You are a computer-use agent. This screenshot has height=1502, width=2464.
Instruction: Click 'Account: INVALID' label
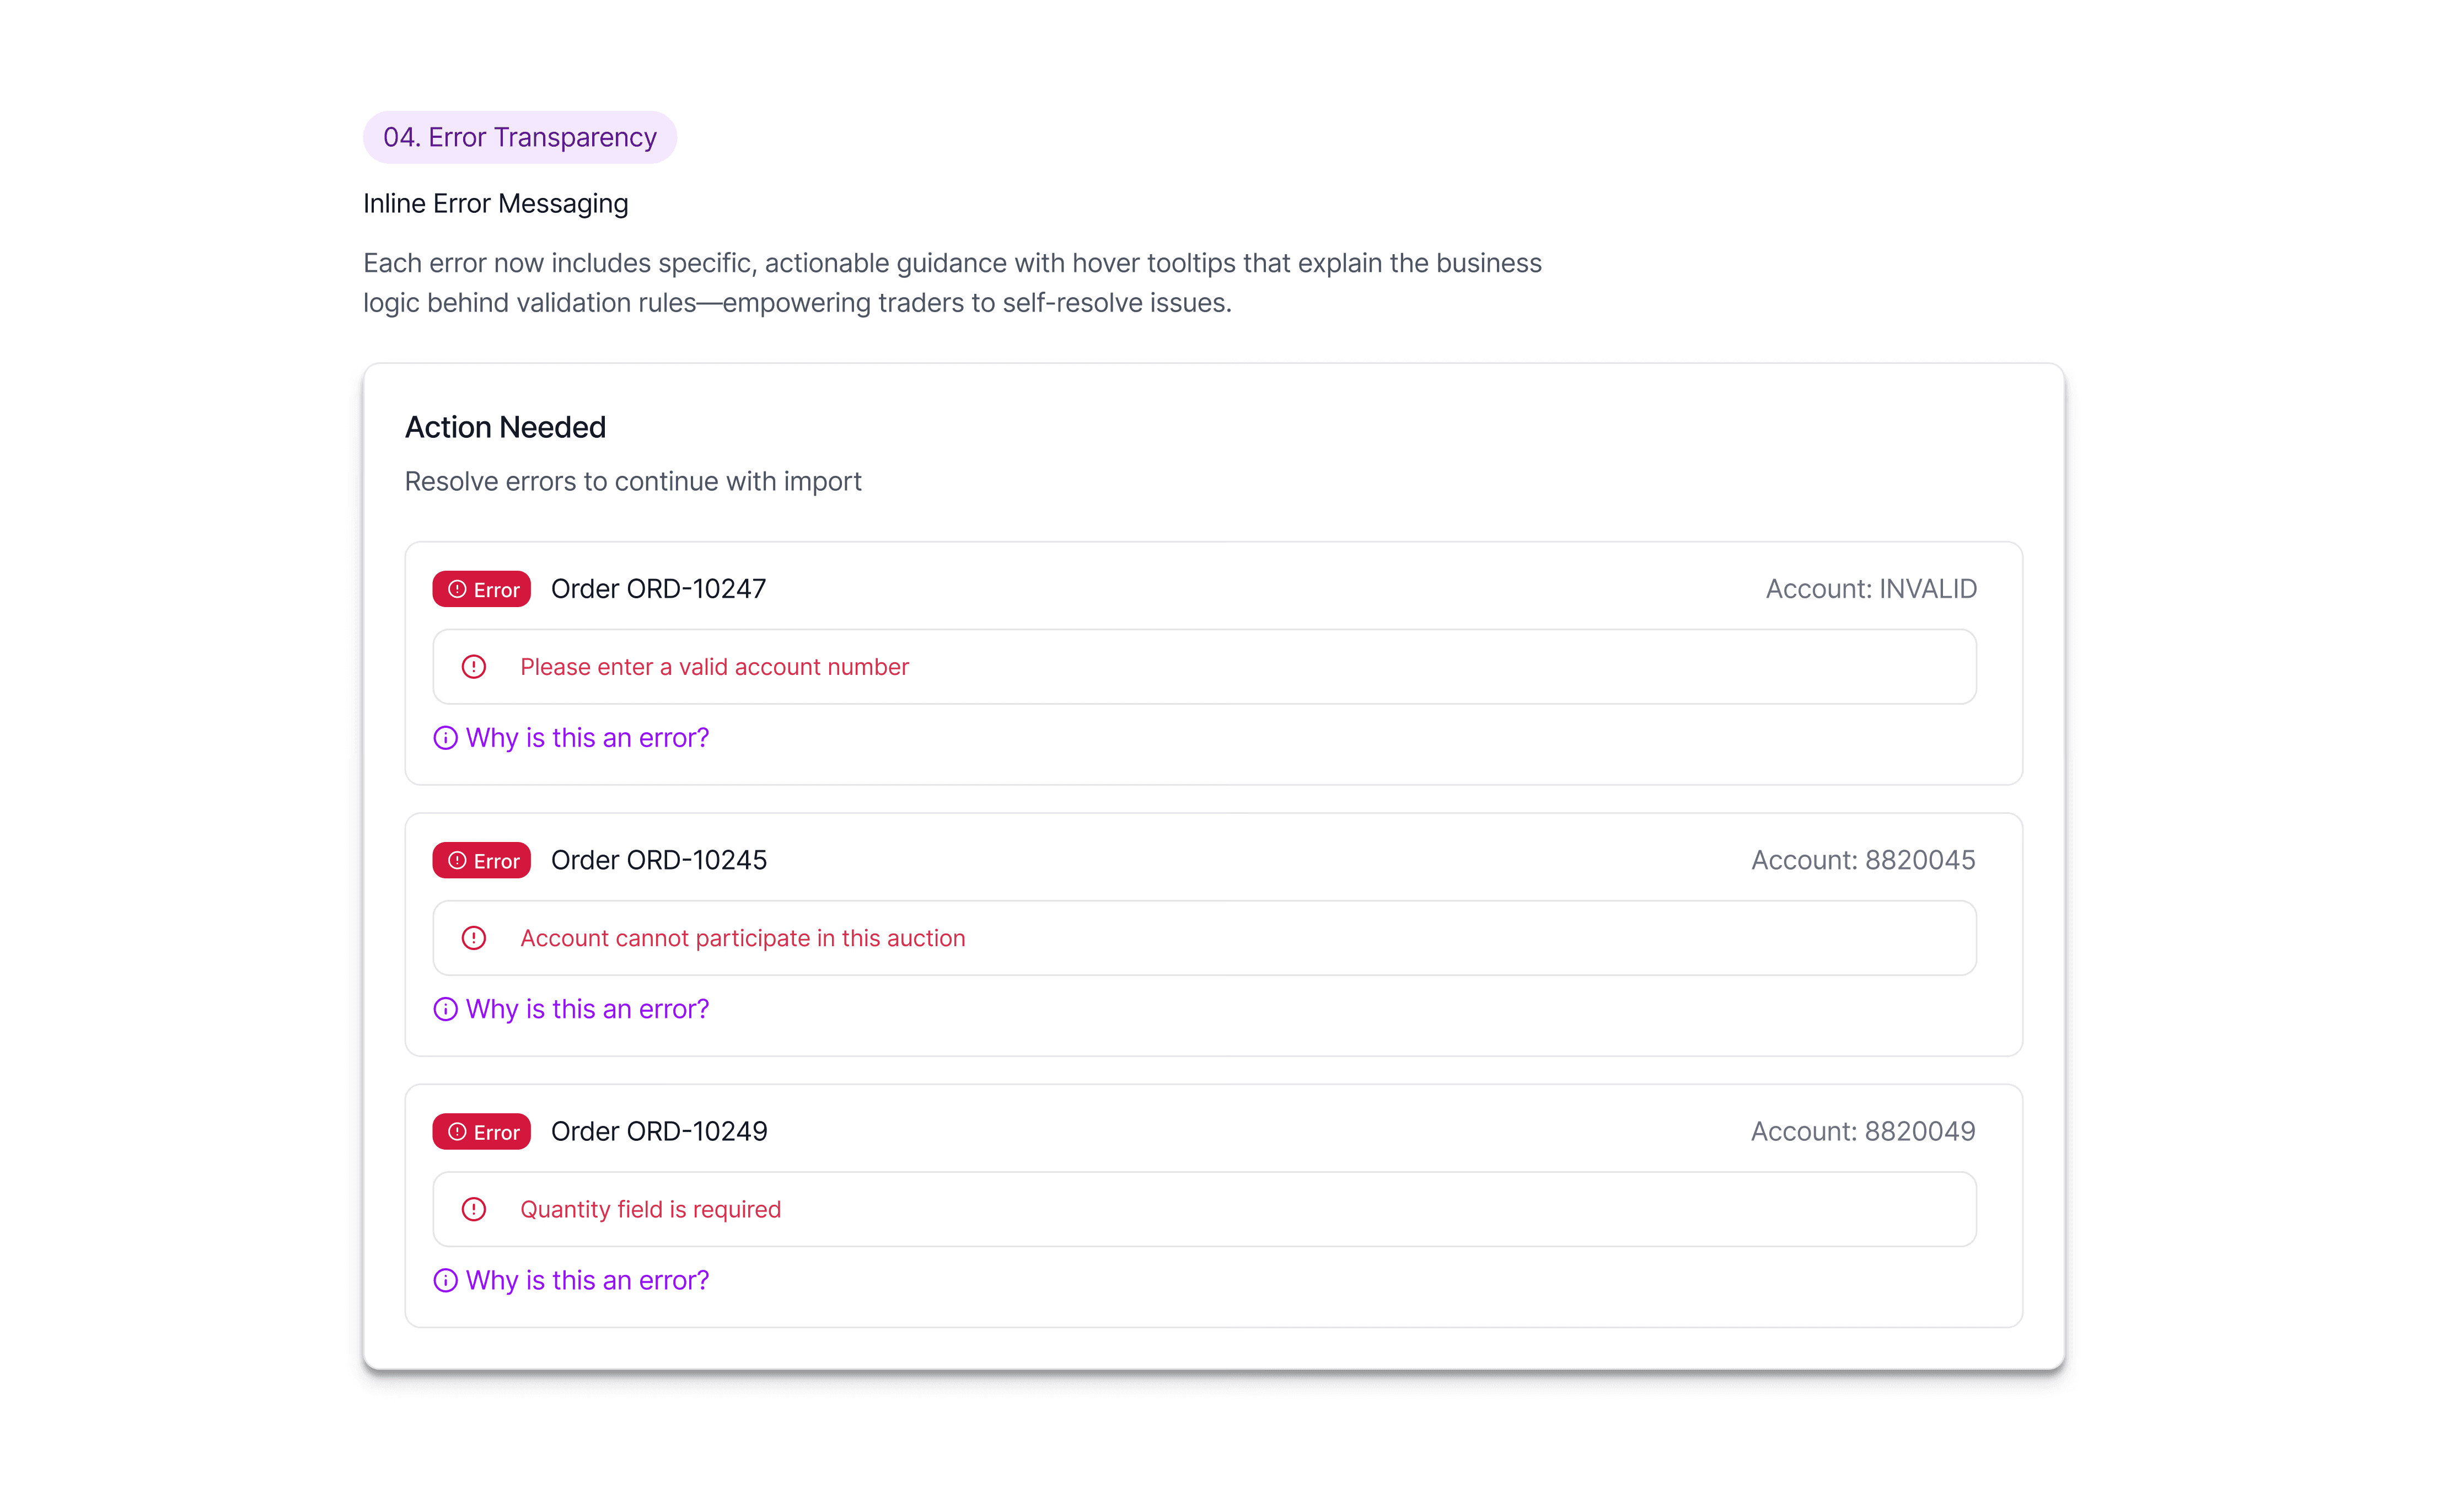[x=1870, y=589]
